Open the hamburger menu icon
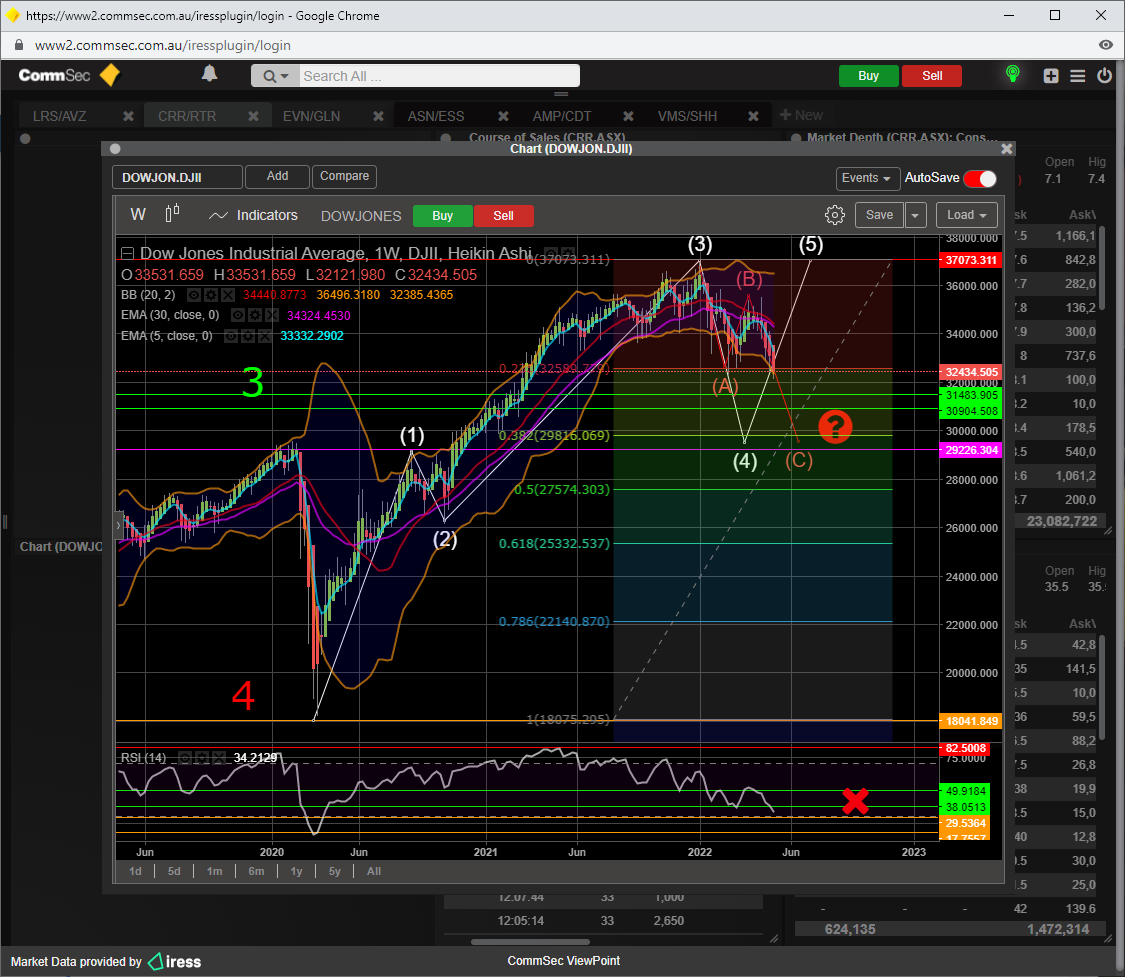Image resolution: width=1125 pixels, height=977 pixels. (x=1077, y=76)
